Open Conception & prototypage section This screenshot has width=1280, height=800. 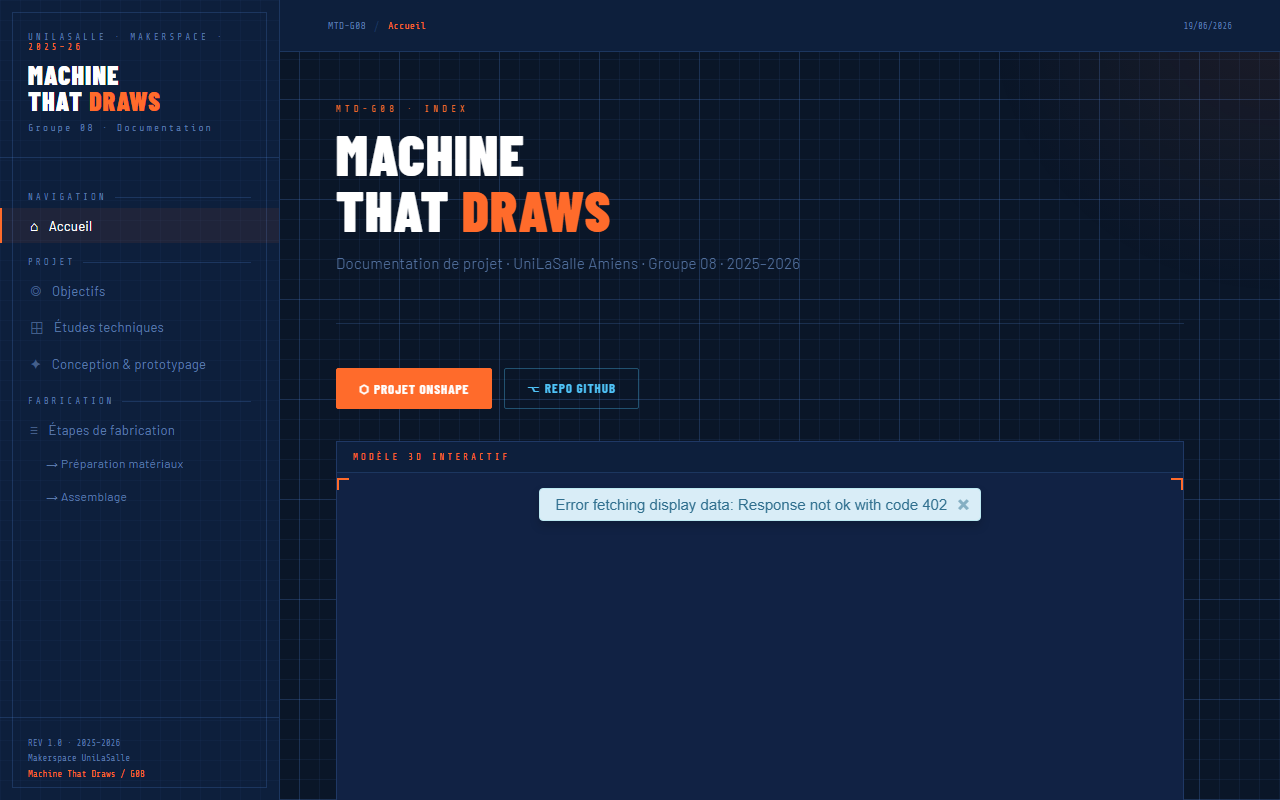coord(140,364)
